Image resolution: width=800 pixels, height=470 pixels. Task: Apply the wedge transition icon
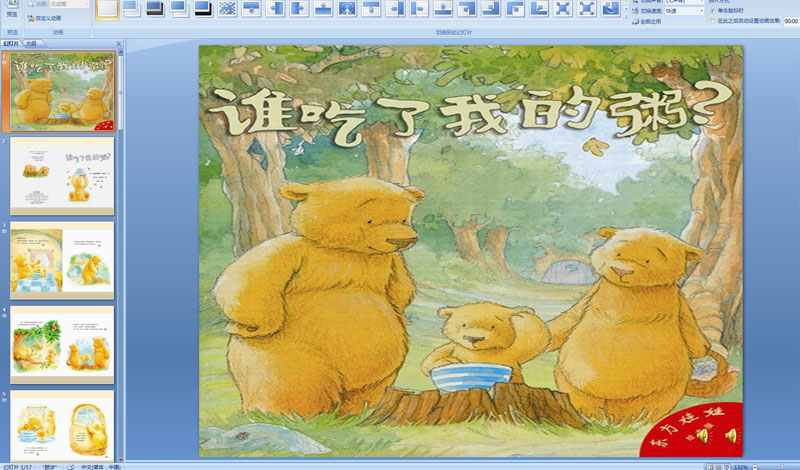(347, 9)
